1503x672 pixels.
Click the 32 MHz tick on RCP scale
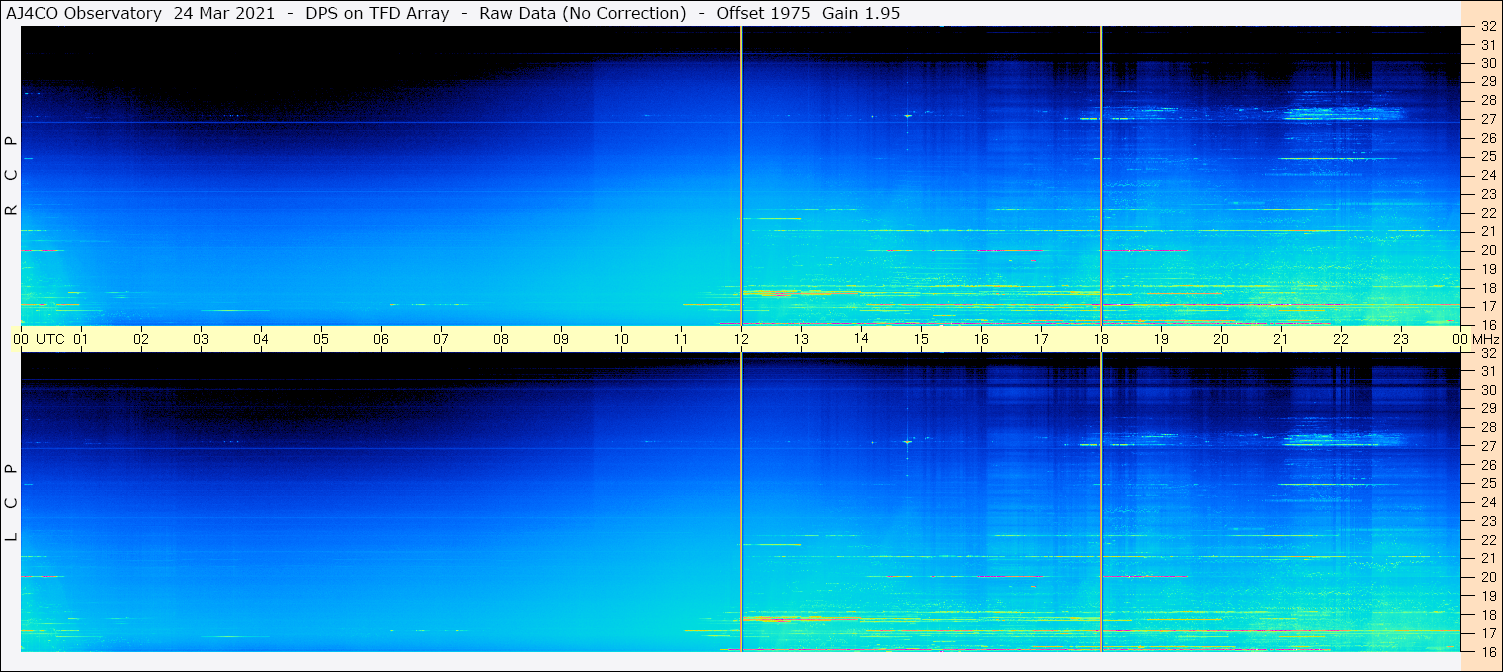pyautogui.click(x=1488, y=26)
